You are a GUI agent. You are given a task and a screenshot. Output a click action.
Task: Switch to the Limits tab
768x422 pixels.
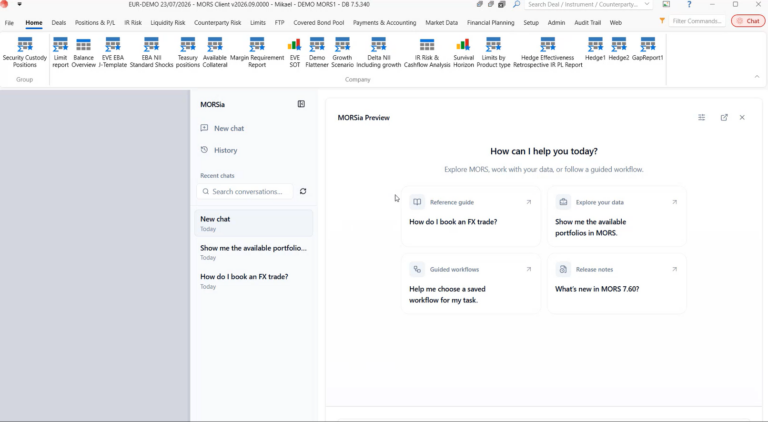[x=258, y=23]
